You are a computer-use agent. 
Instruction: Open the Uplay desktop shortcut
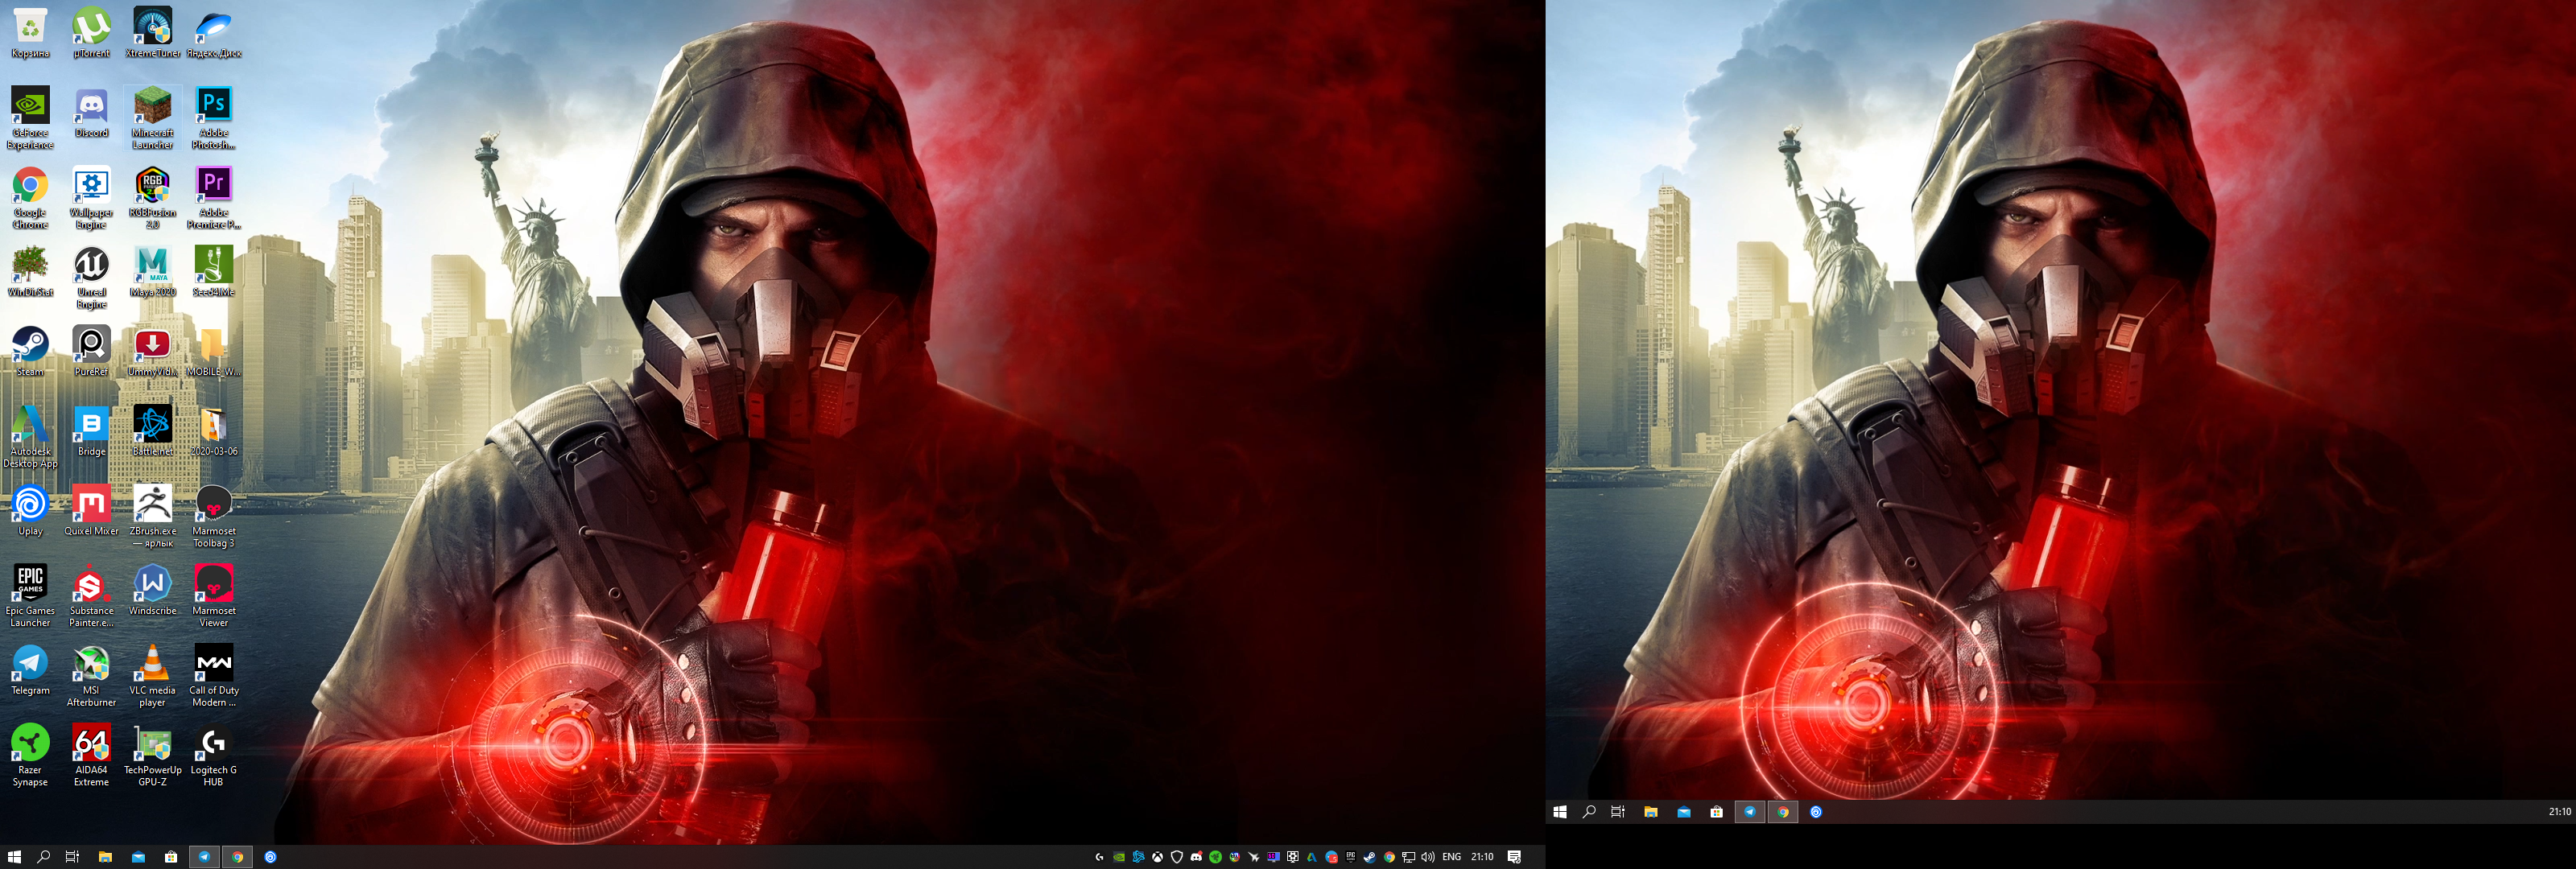point(30,510)
